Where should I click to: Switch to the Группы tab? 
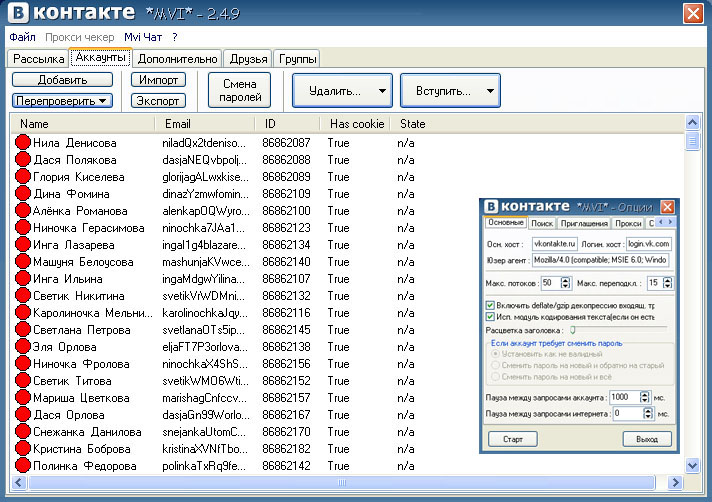click(x=297, y=59)
